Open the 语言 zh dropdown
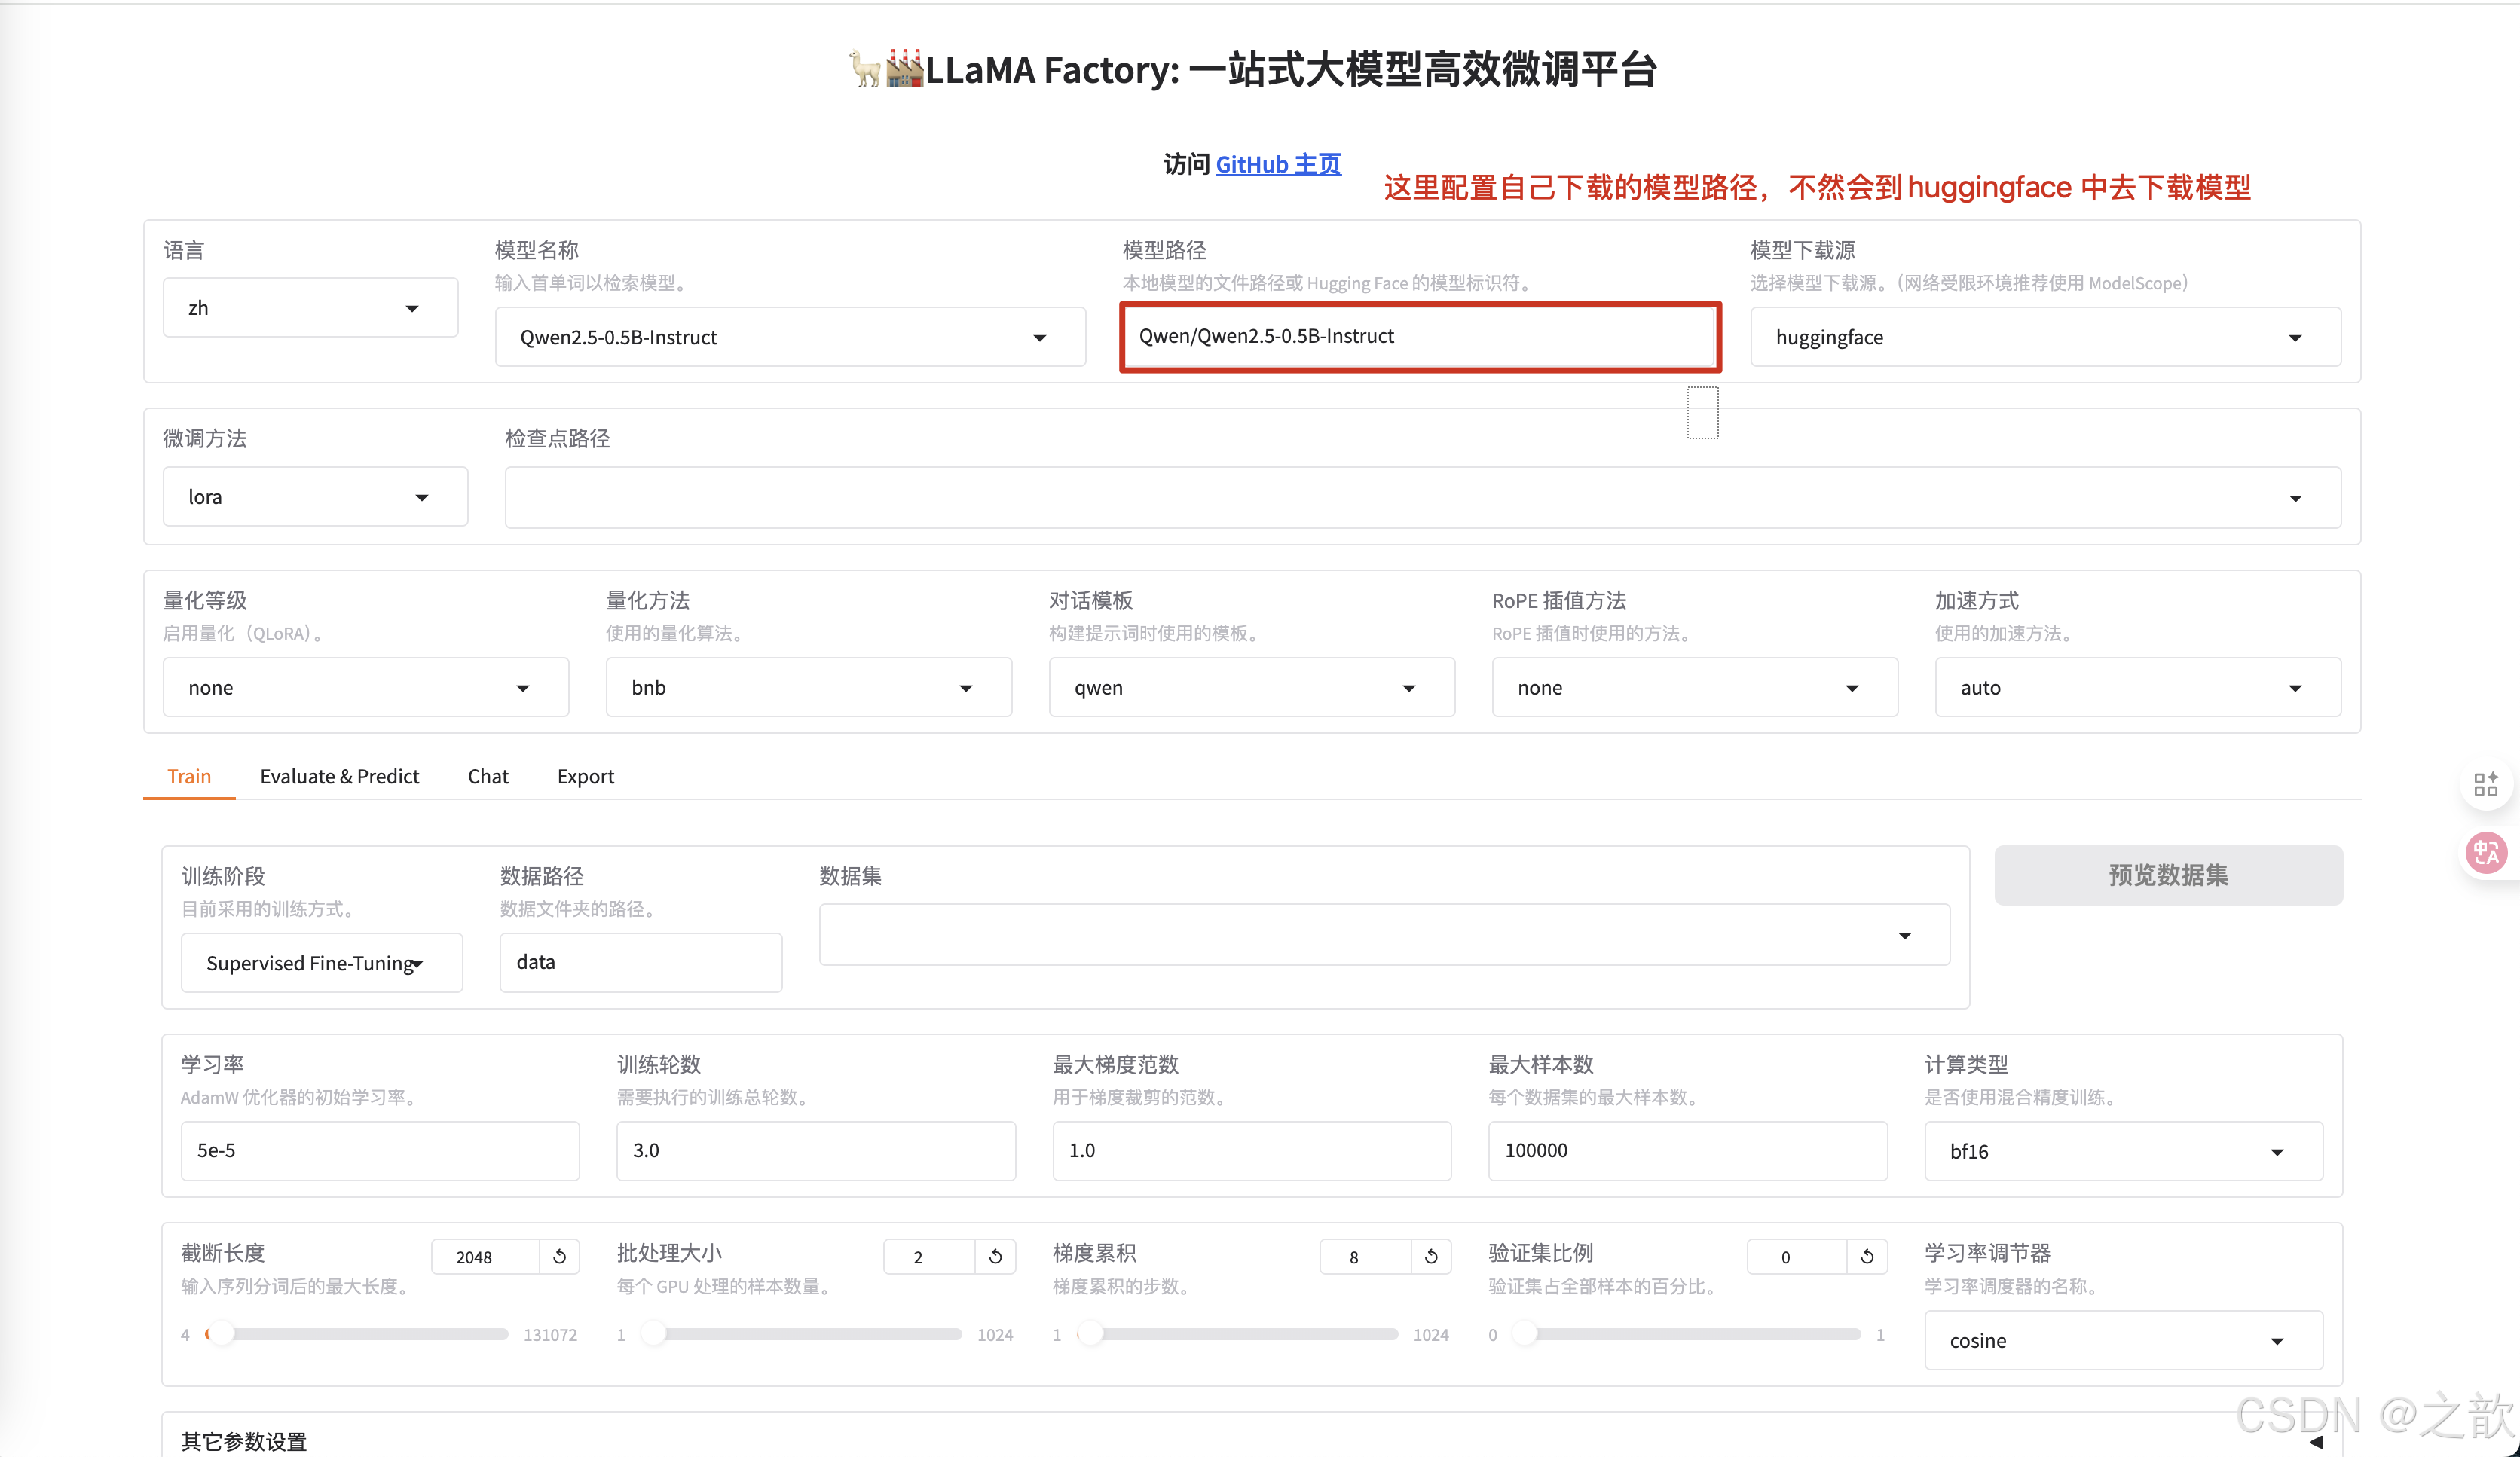The width and height of the screenshot is (2520, 1457). point(311,308)
